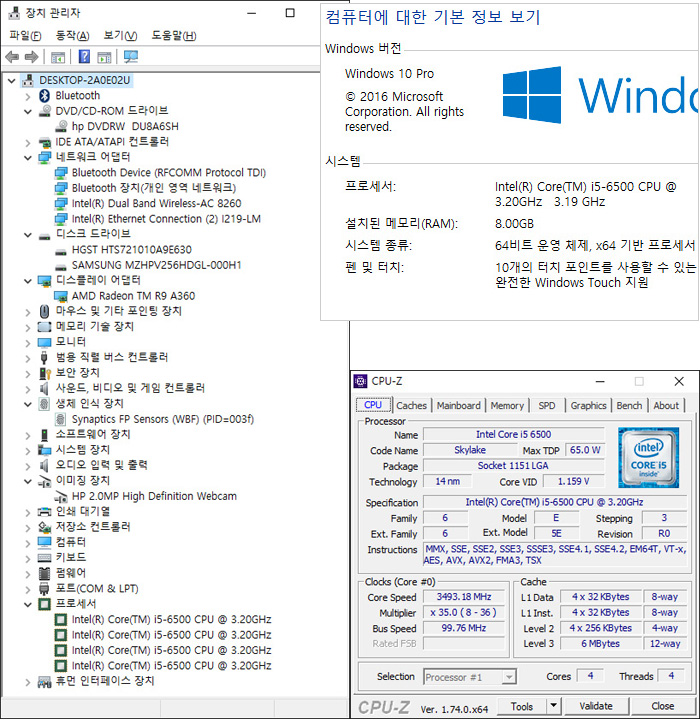This screenshot has width=700, height=724.
Task: Click the Synaptics FP Sensors fingerprint icon
Action: pos(60,419)
